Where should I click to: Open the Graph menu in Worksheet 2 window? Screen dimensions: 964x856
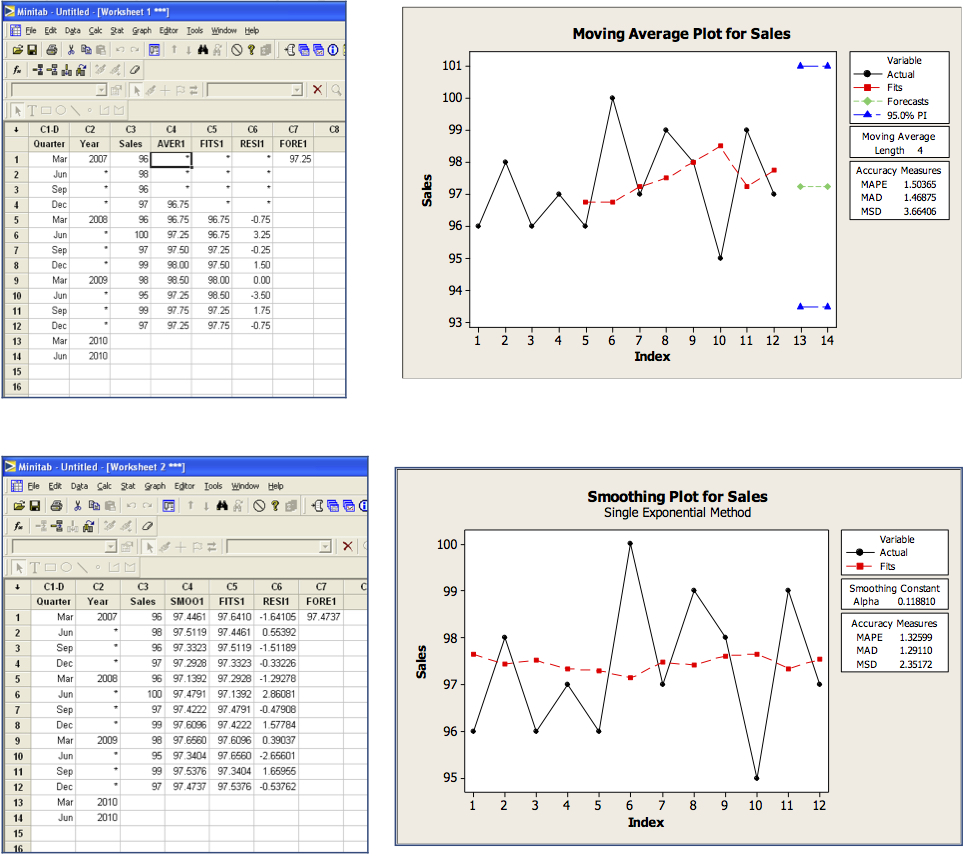[x=156, y=486]
